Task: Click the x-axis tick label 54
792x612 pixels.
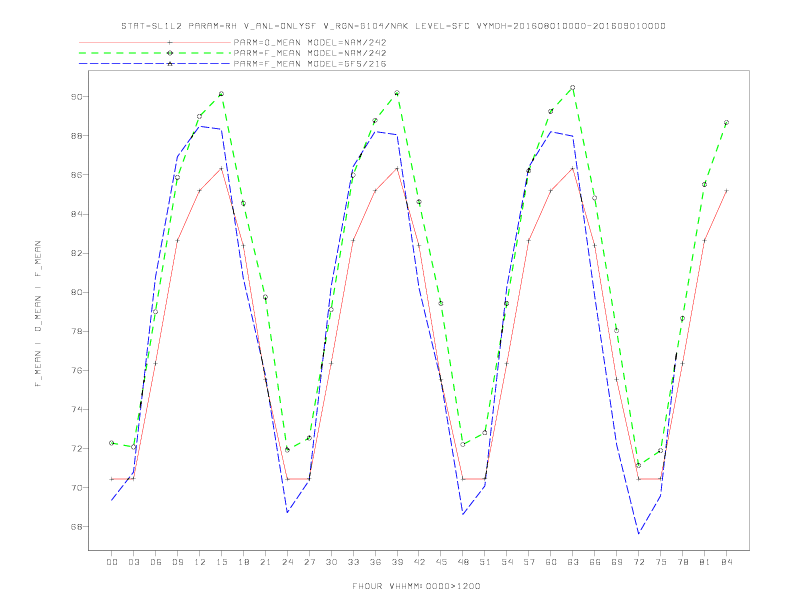Action: click(507, 562)
